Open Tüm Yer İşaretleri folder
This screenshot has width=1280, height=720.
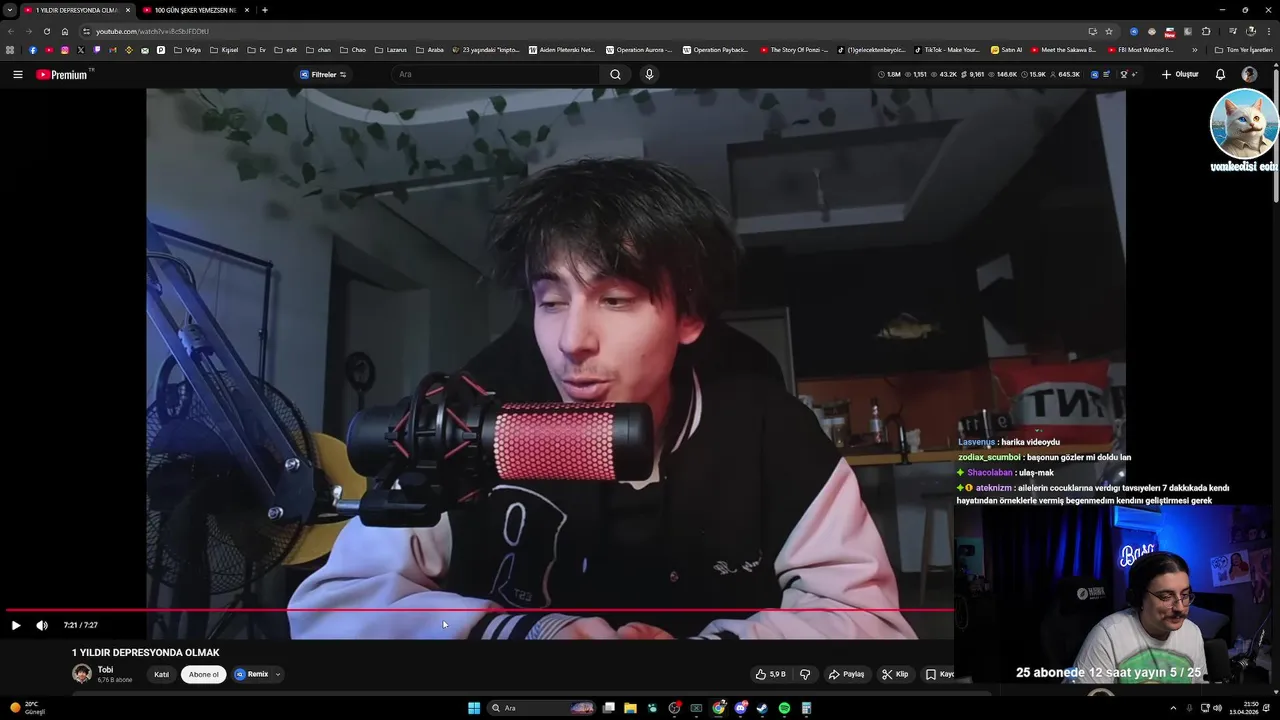tap(1244, 49)
